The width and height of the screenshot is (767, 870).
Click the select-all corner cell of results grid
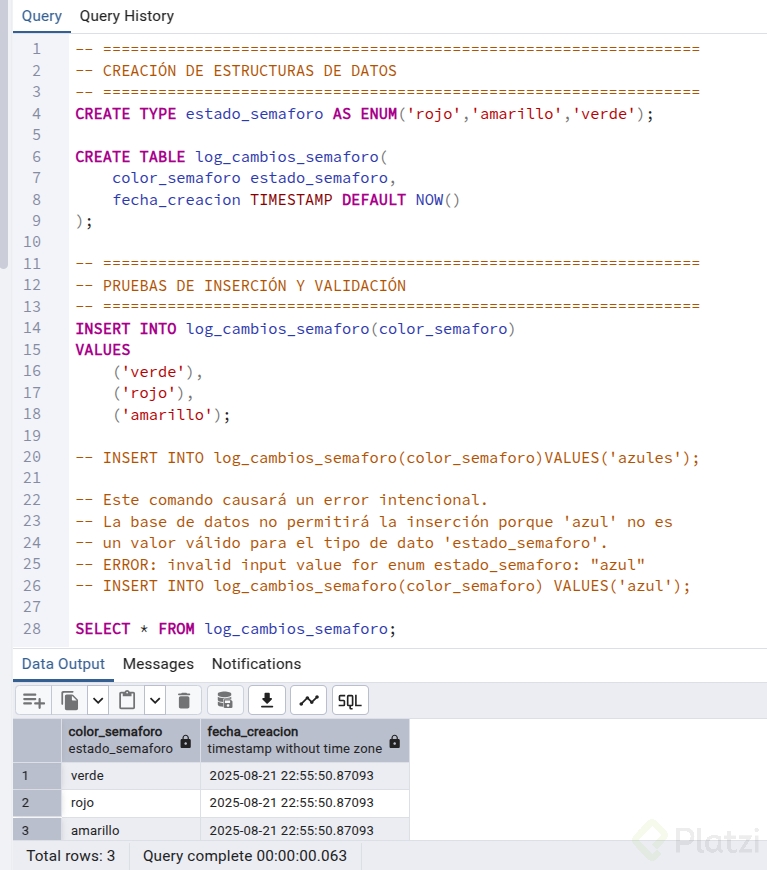37,740
